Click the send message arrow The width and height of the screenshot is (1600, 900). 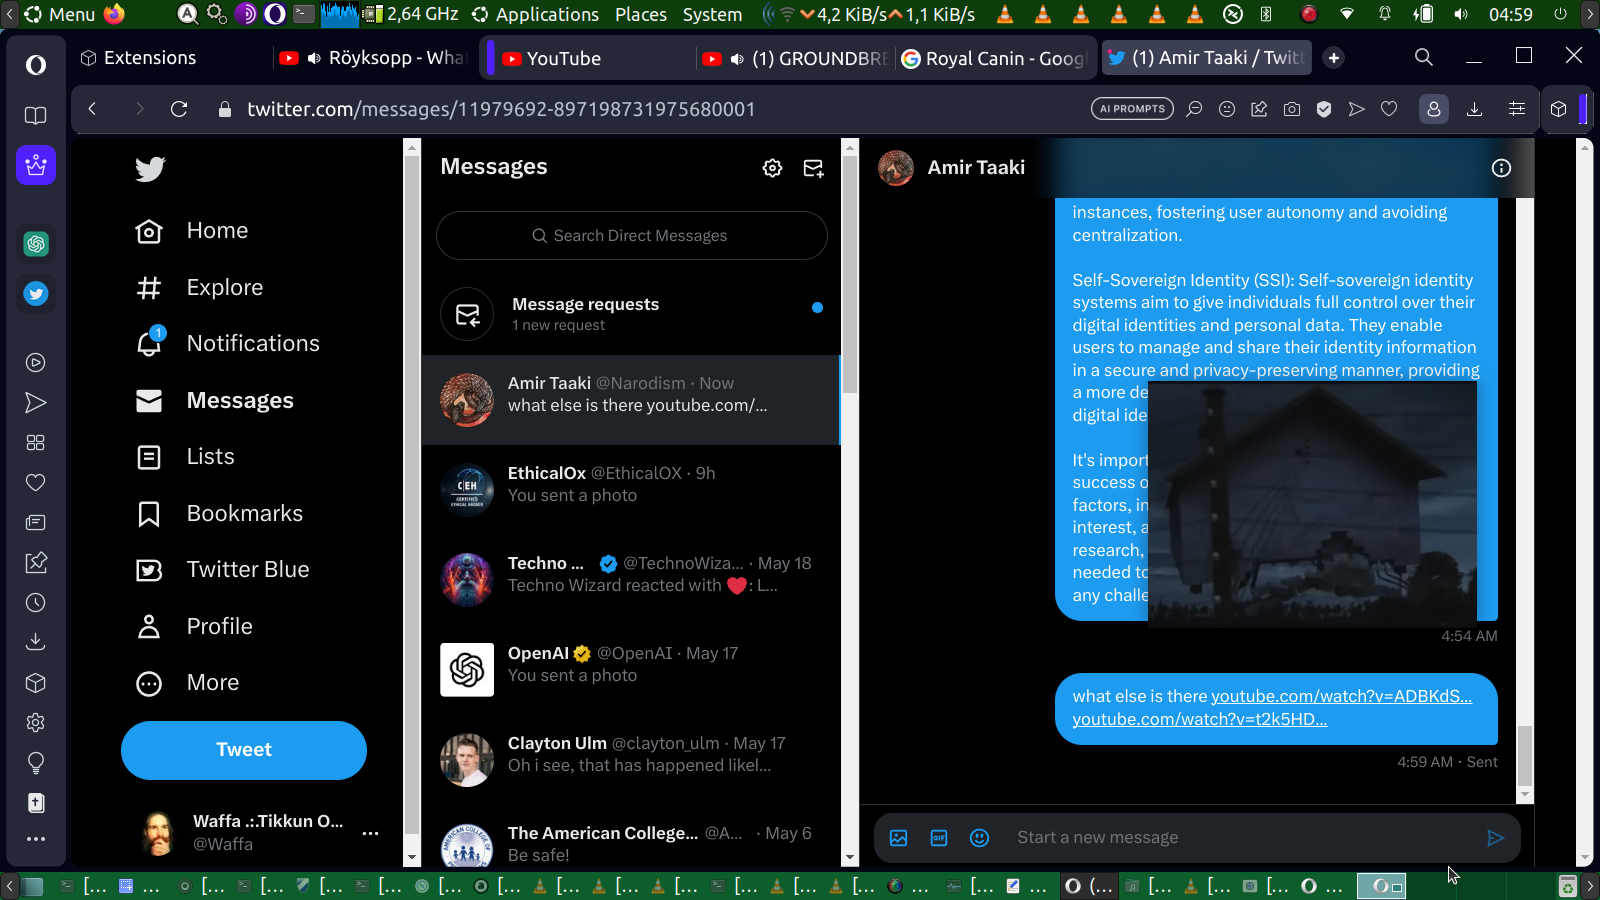pos(1495,838)
